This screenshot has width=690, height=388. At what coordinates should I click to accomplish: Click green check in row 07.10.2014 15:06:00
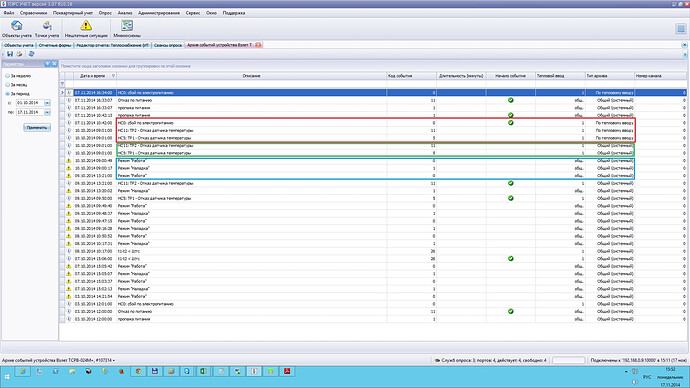point(510,259)
